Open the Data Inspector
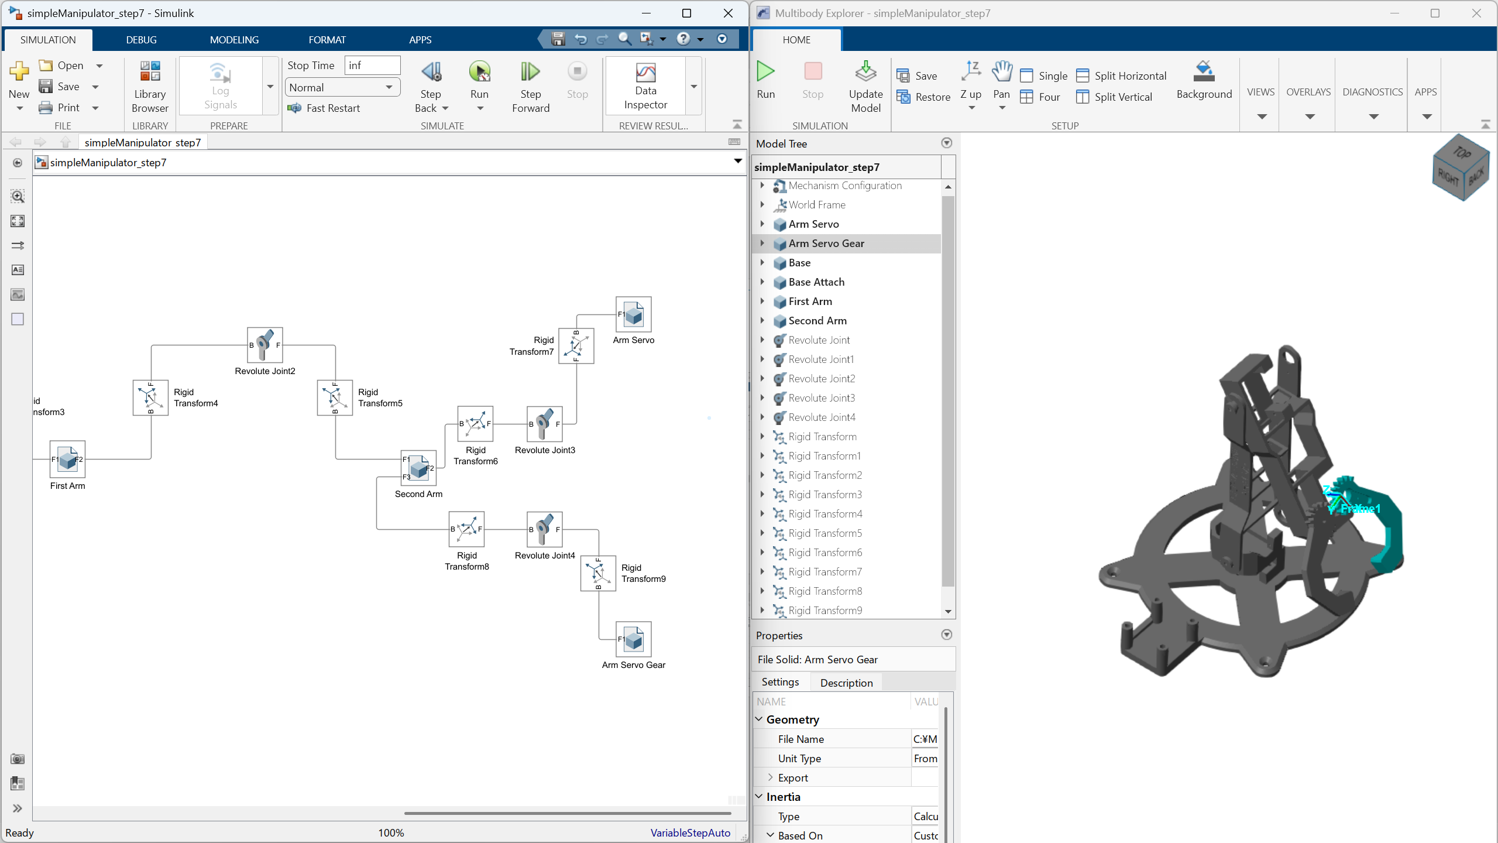 pyautogui.click(x=645, y=85)
